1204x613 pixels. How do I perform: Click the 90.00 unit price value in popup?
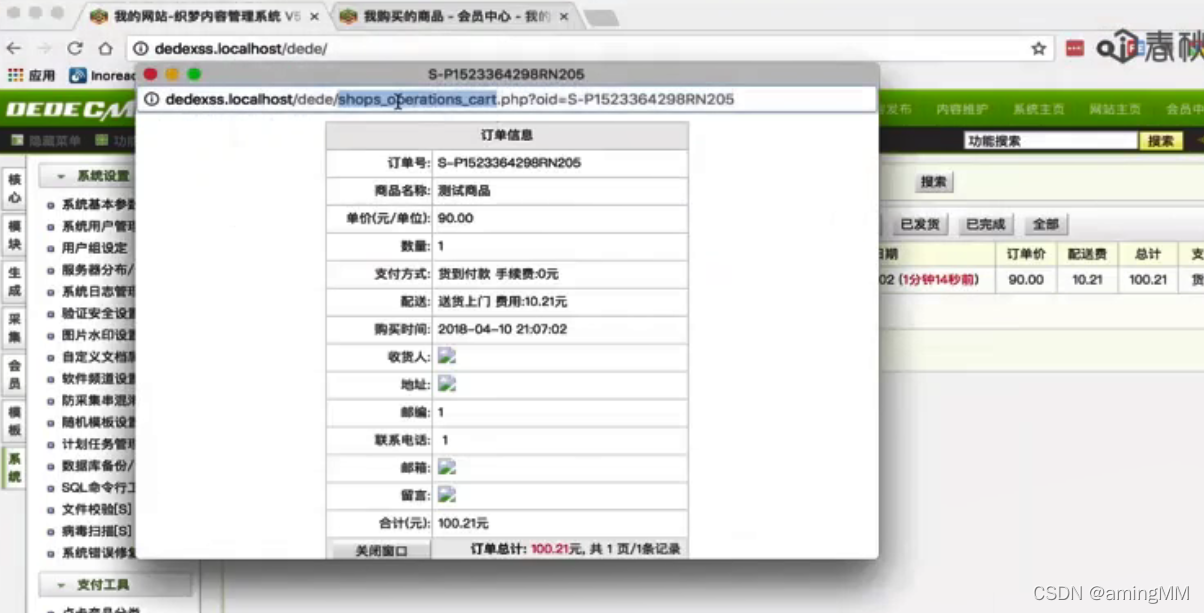click(x=455, y=218)
